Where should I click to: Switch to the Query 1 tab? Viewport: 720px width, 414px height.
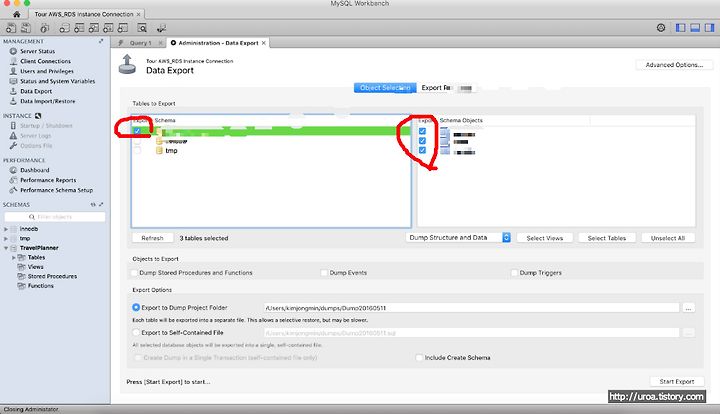[140, 43]
